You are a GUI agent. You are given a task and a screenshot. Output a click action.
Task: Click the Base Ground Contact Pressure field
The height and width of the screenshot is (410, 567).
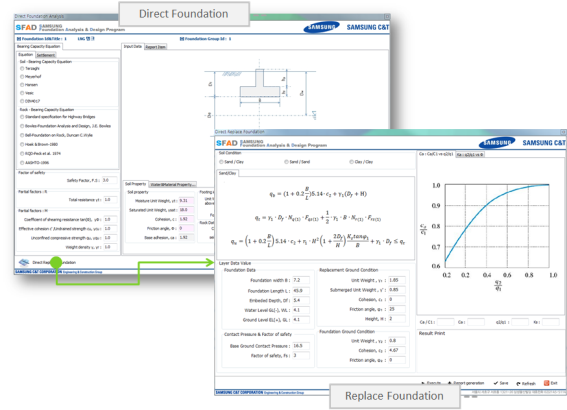pos(301,346)
